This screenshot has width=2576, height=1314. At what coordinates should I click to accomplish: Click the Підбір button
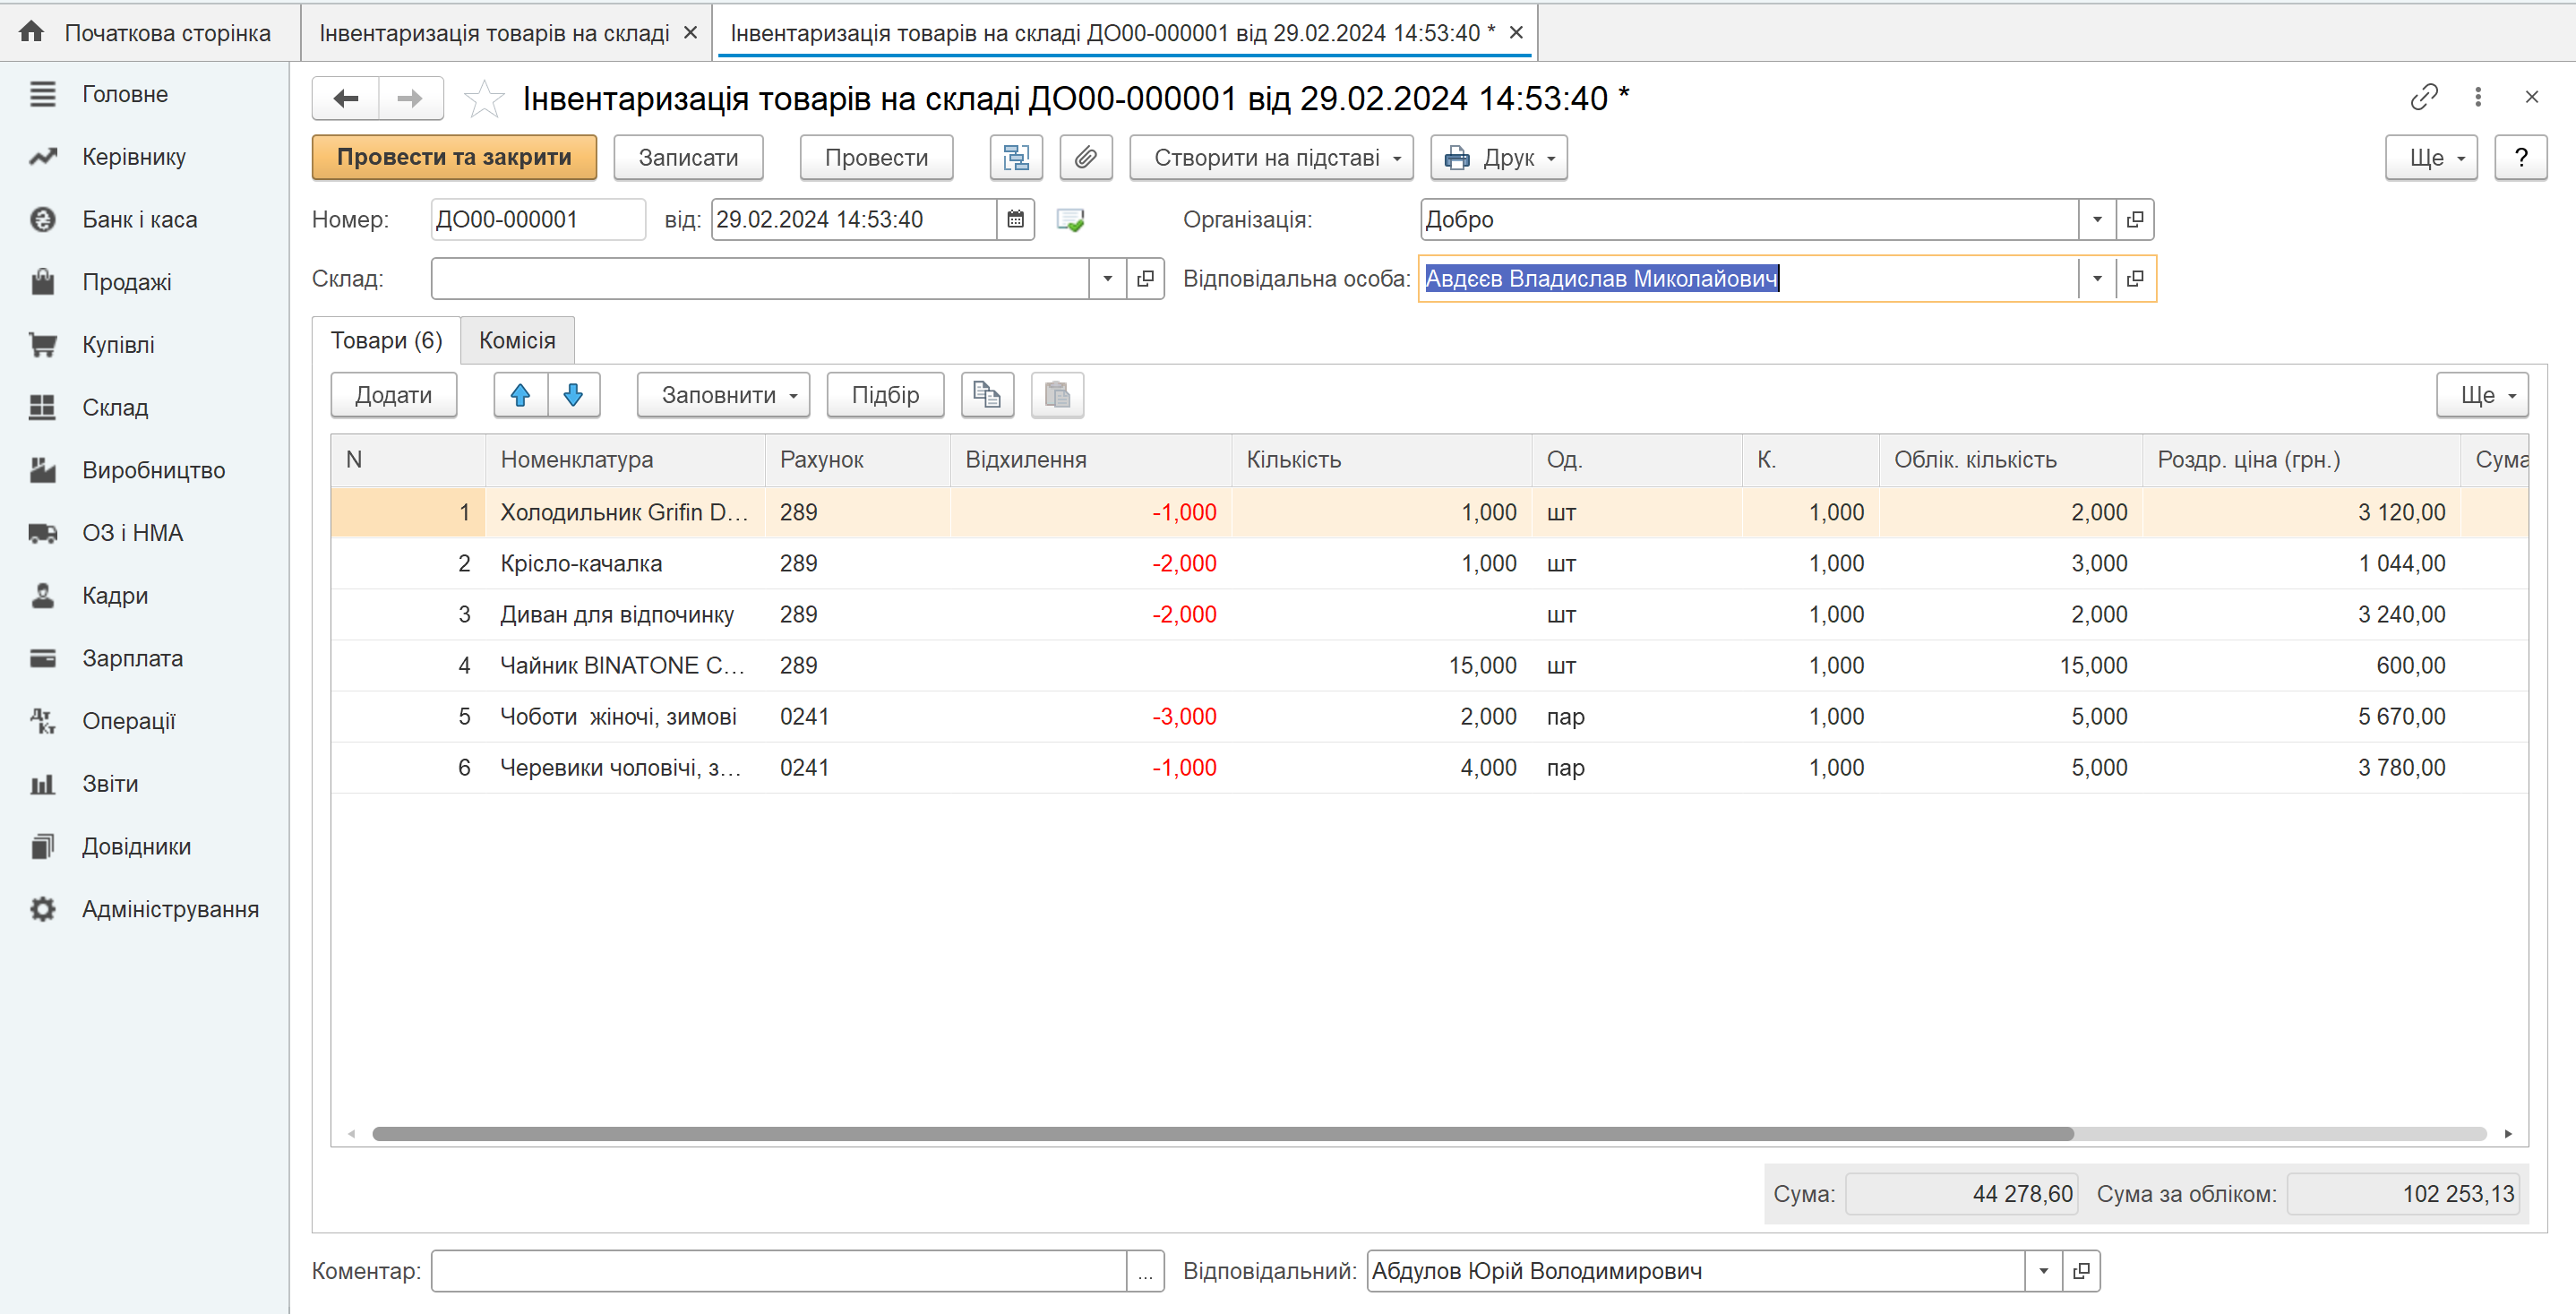(885, 395)
